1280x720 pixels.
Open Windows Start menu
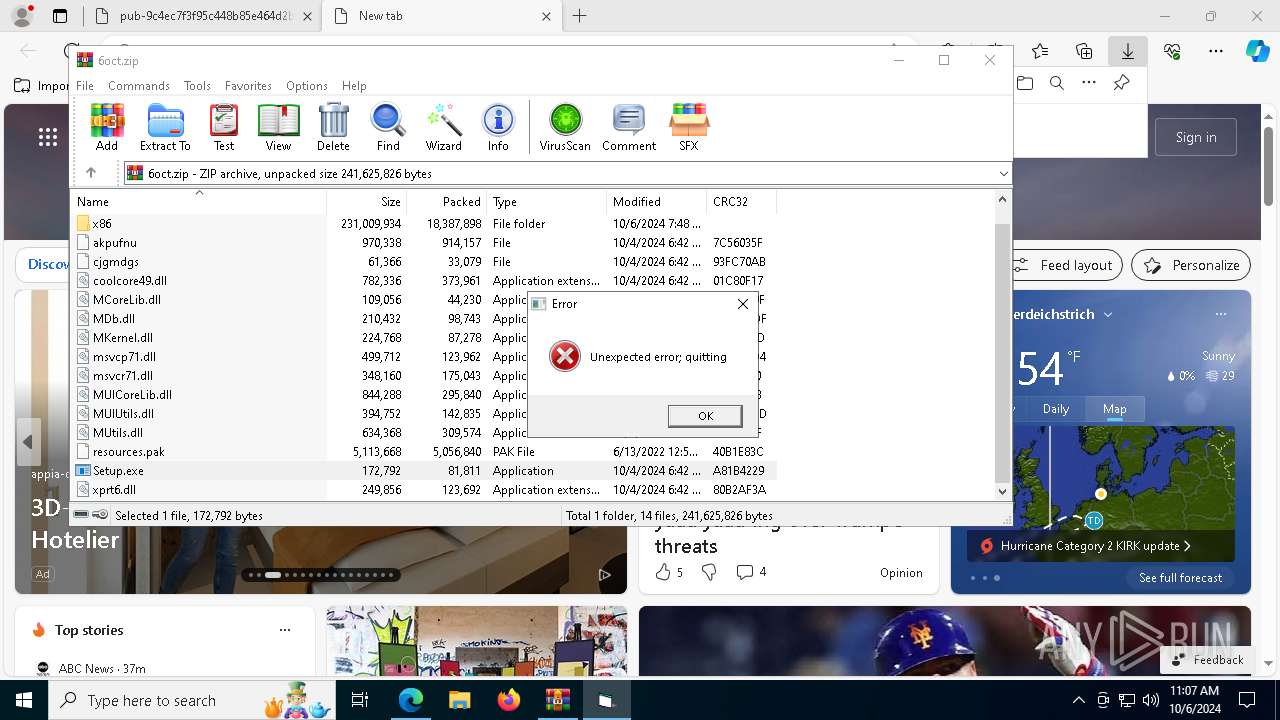click(x=24, y=700)
